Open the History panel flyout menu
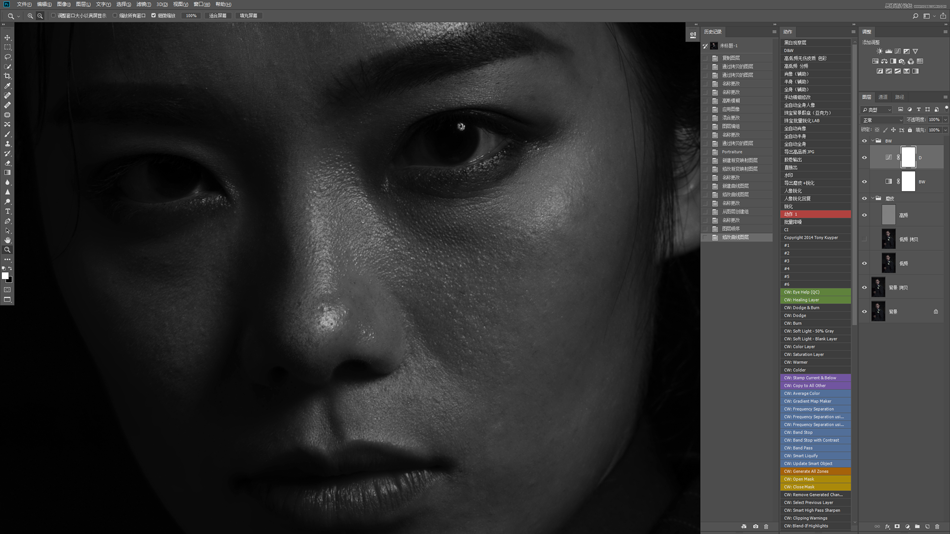The width and height of the screenshot is (950, 534). coord(774,32)
